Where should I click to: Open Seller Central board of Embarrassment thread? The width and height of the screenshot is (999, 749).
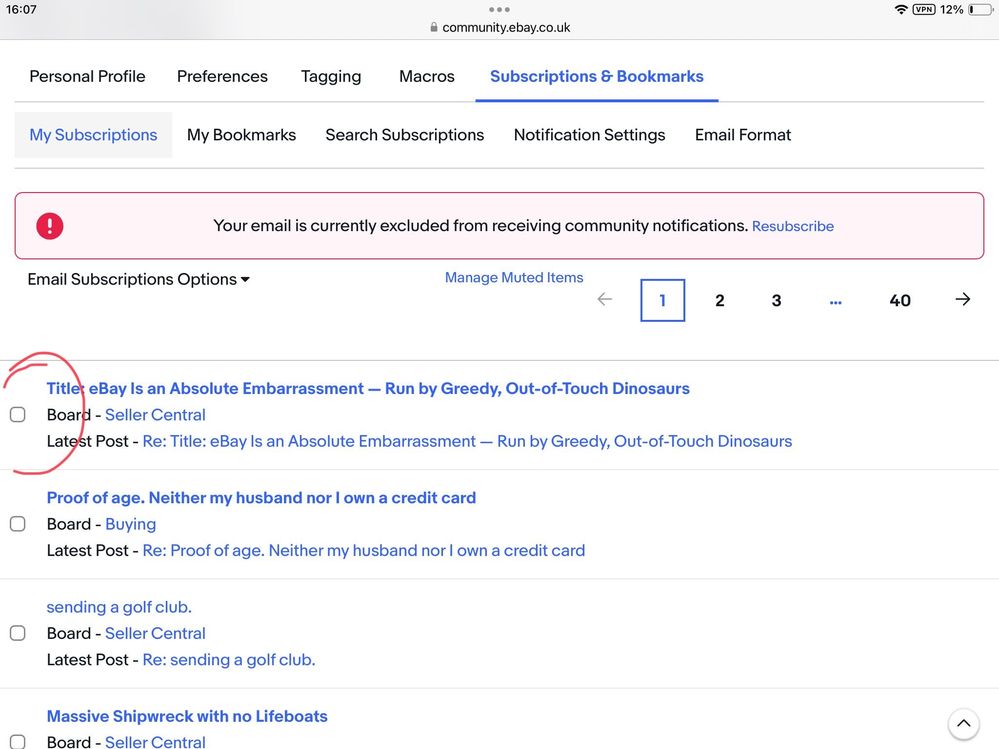click(155, 415)
